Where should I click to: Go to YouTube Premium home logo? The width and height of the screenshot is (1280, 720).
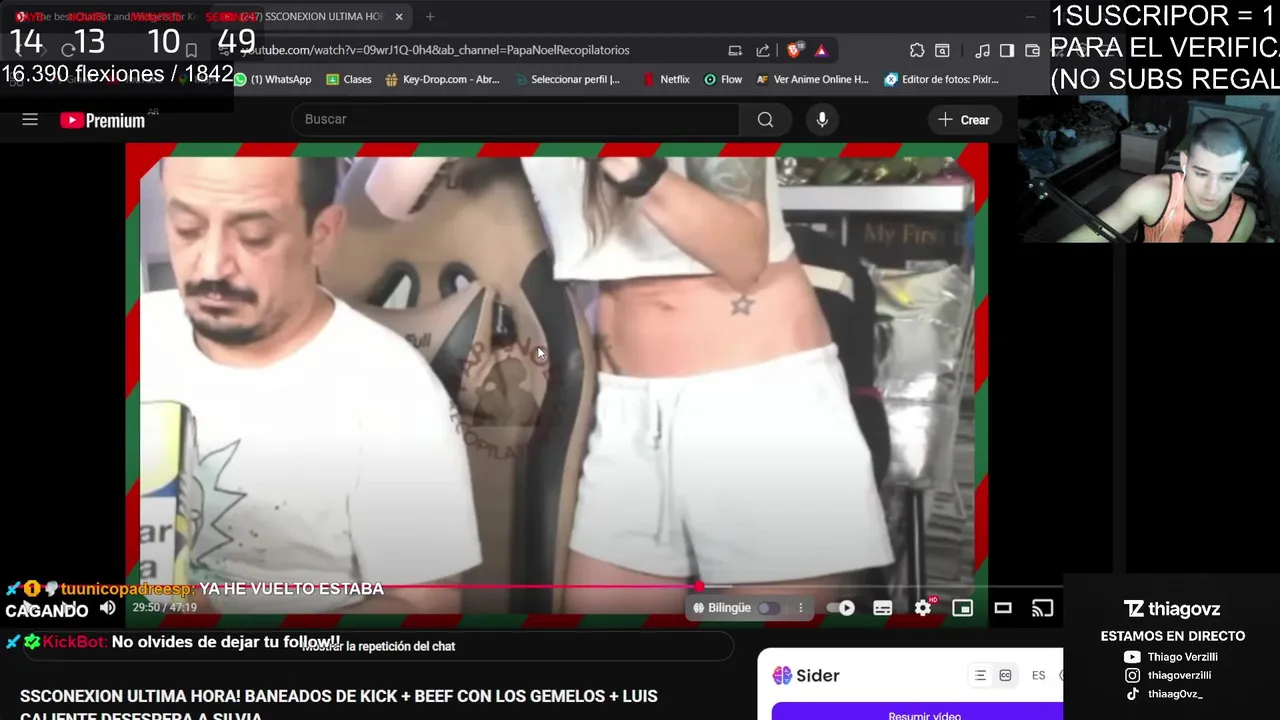tap(103, 120)
